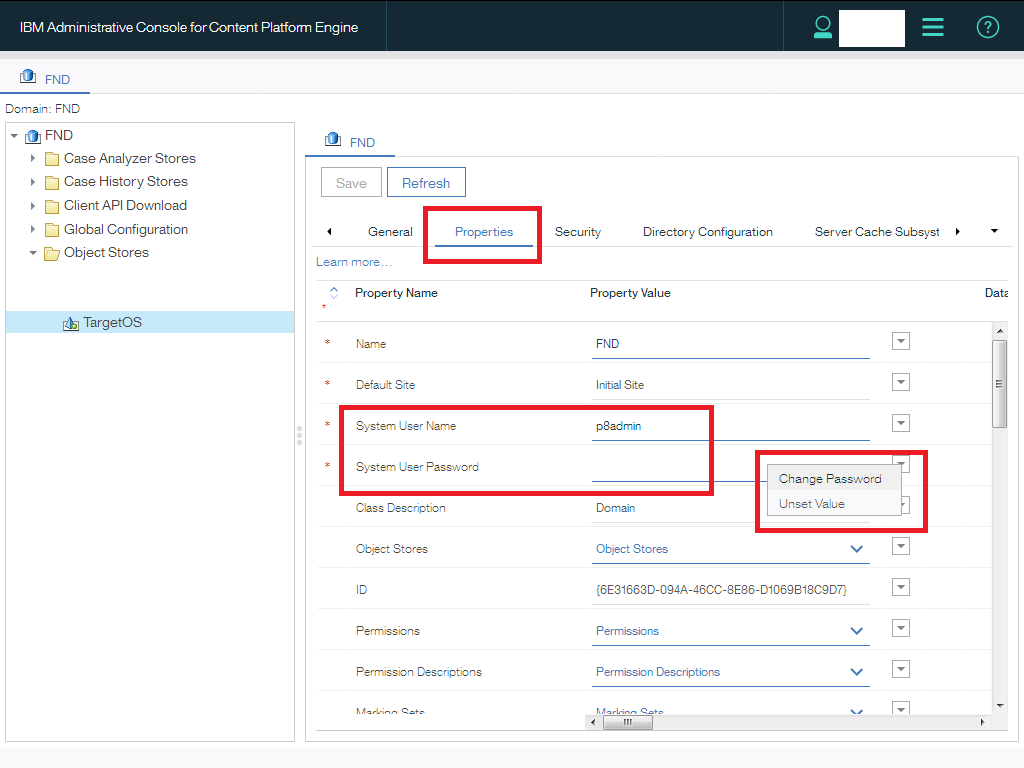Screen dimensions: 1024x768
Task: Open the Name property action dropdown
Action: click(900, 342)
